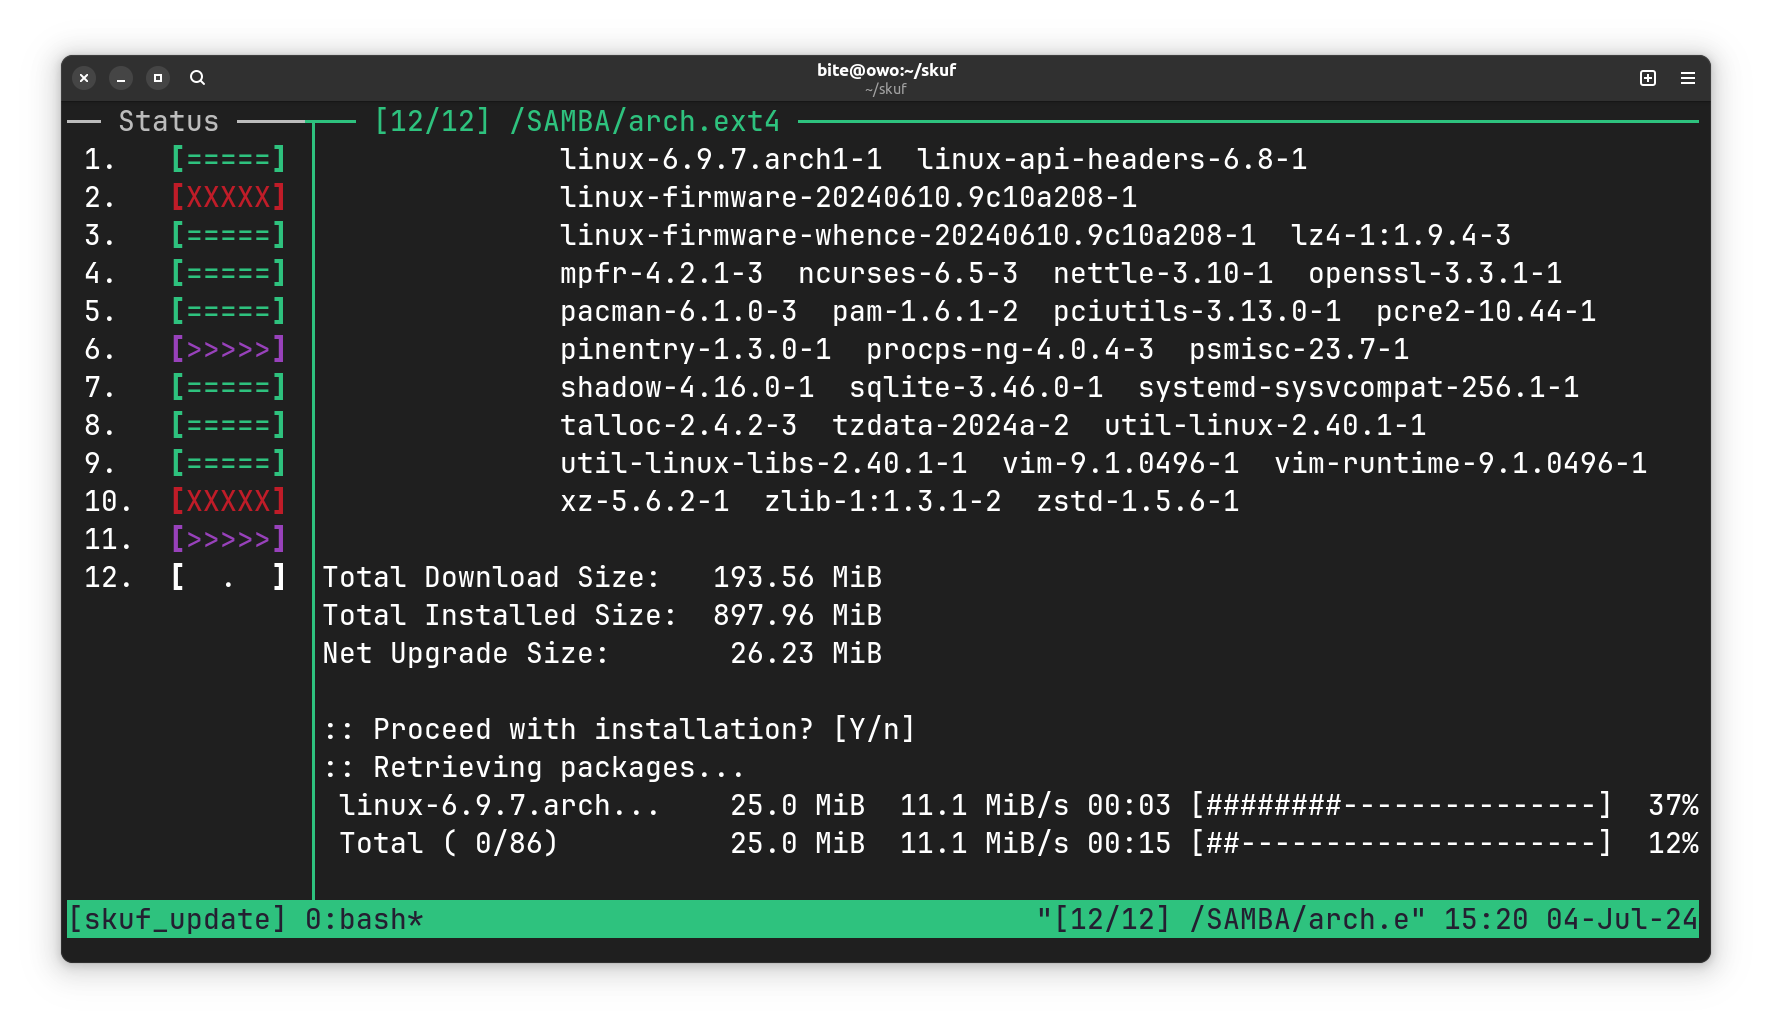
Task: Click package util-linux-libs-2.40.1-1
Action: [763, 463]
